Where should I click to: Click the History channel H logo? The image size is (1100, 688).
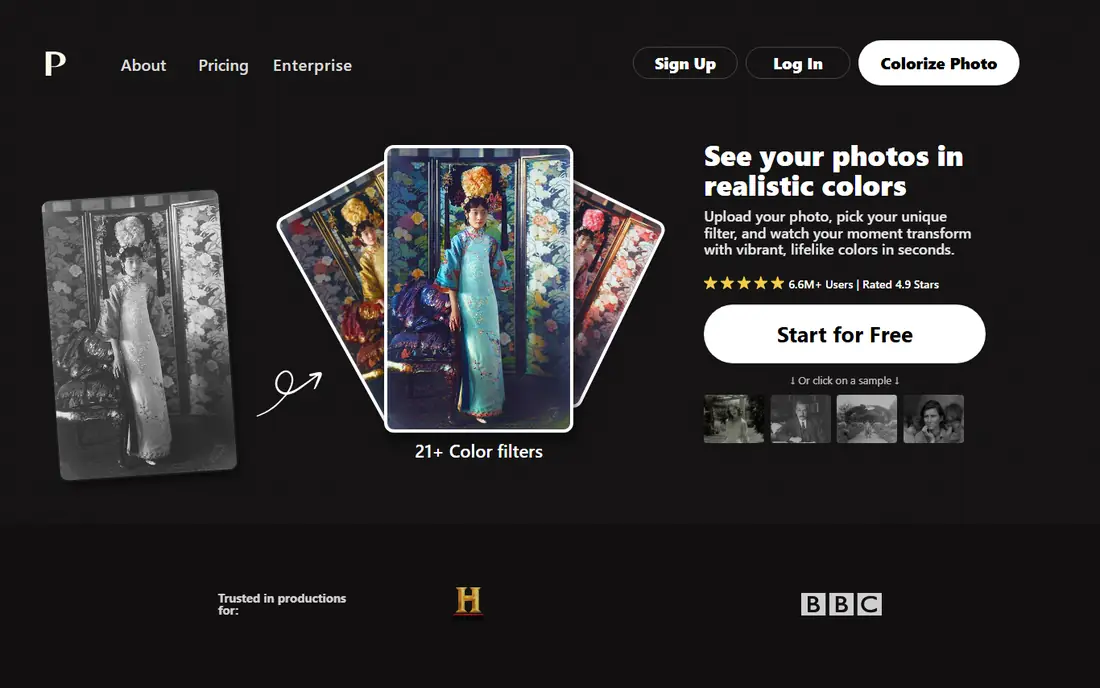[469, 601]
